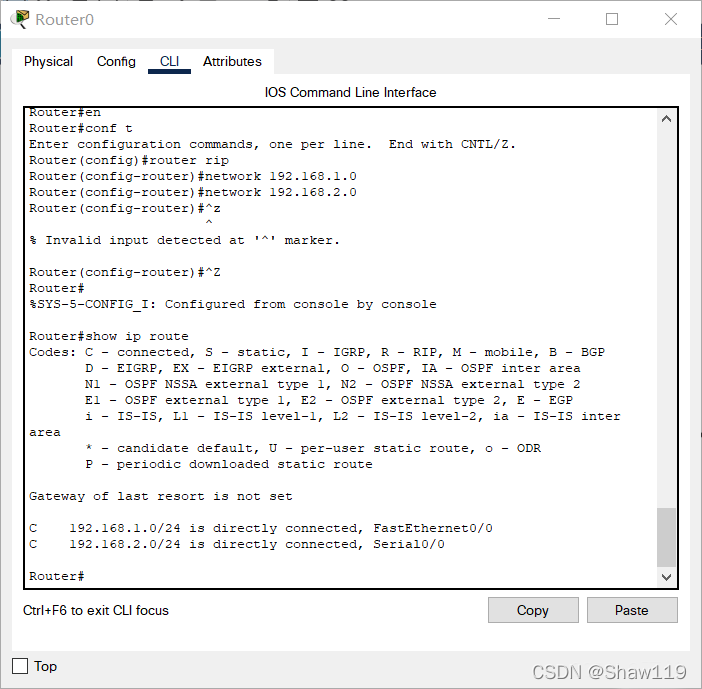702x689 pixels.
Task: Click the 'N1 - OSPF NSSA external type 1' line
Action: point(333,384)
